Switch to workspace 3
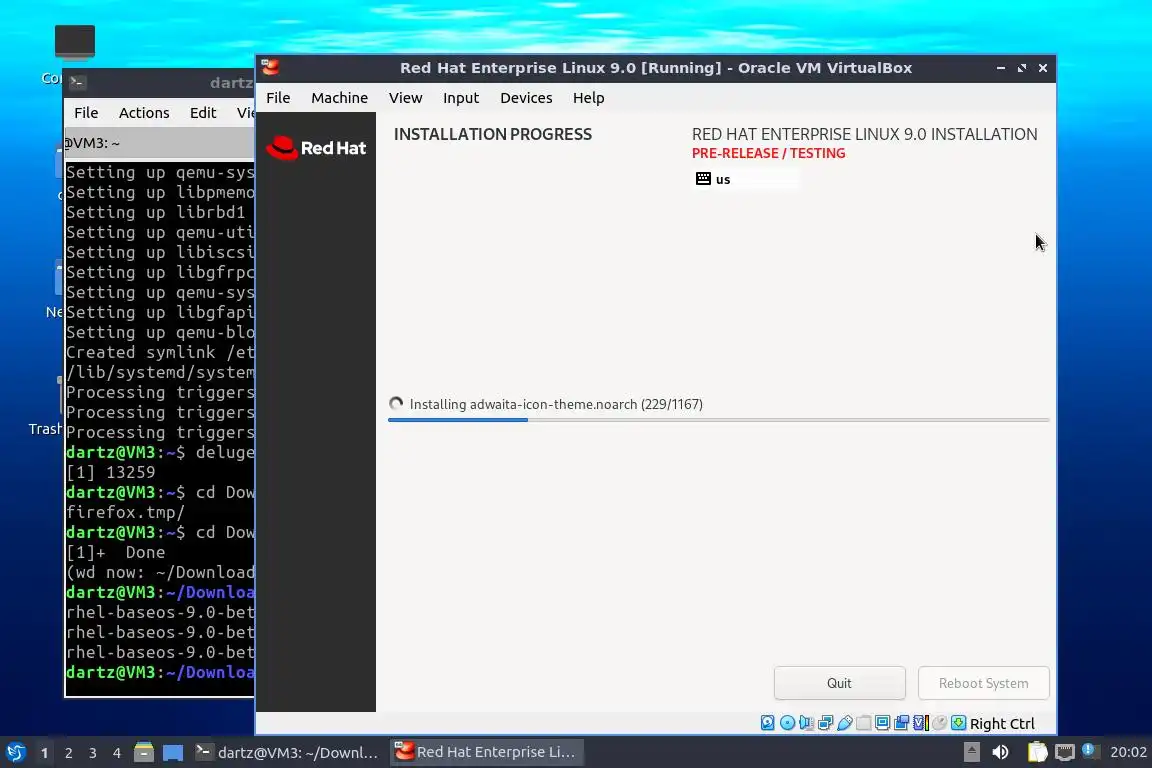The height and width of the screenshot is (768, 1152). (x=93, y=753)
